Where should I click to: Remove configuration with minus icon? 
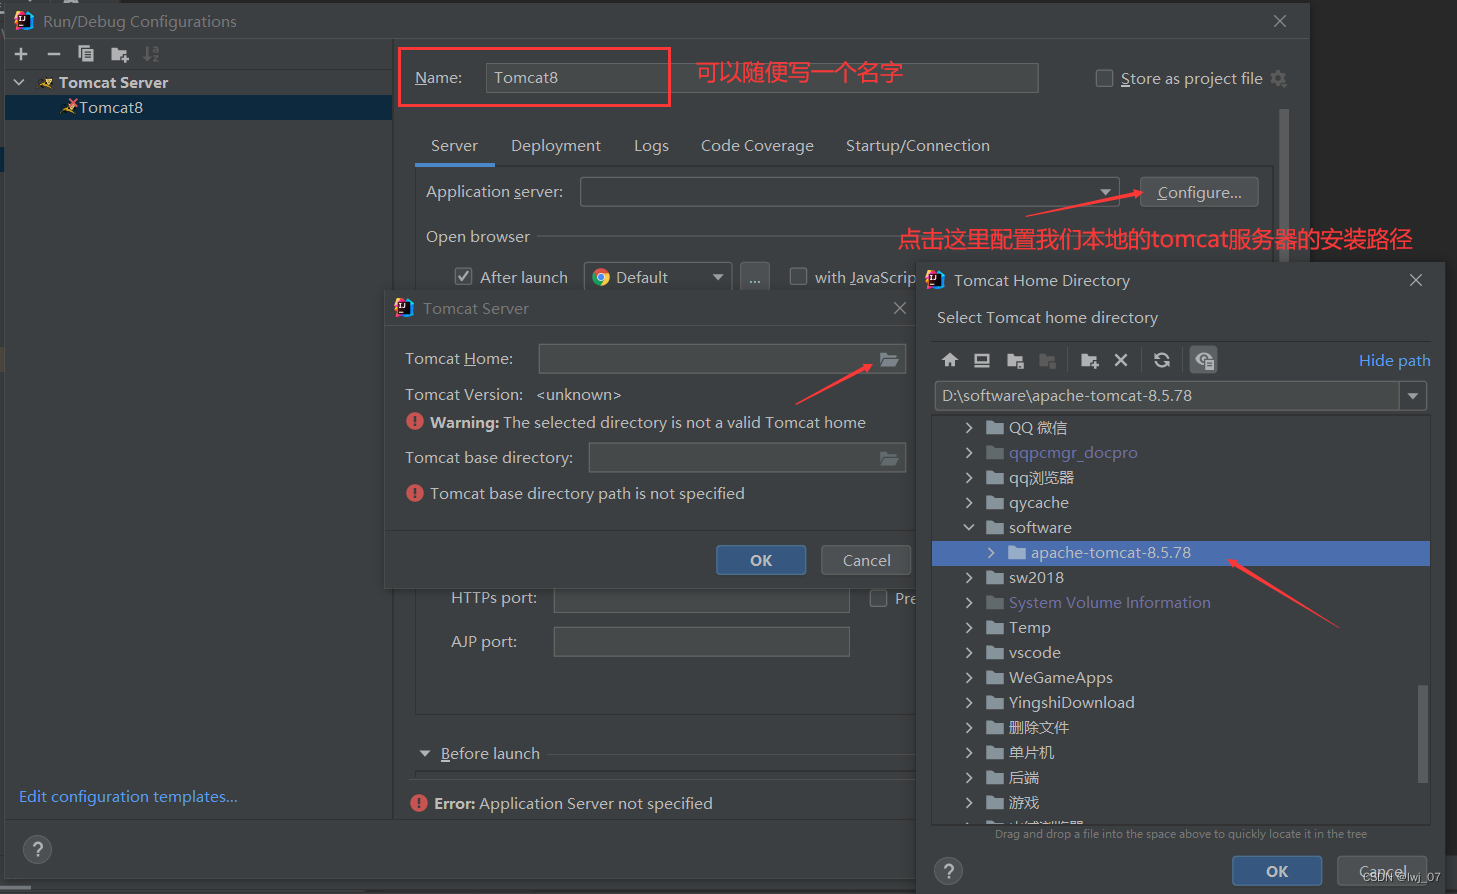pos(54,54)
